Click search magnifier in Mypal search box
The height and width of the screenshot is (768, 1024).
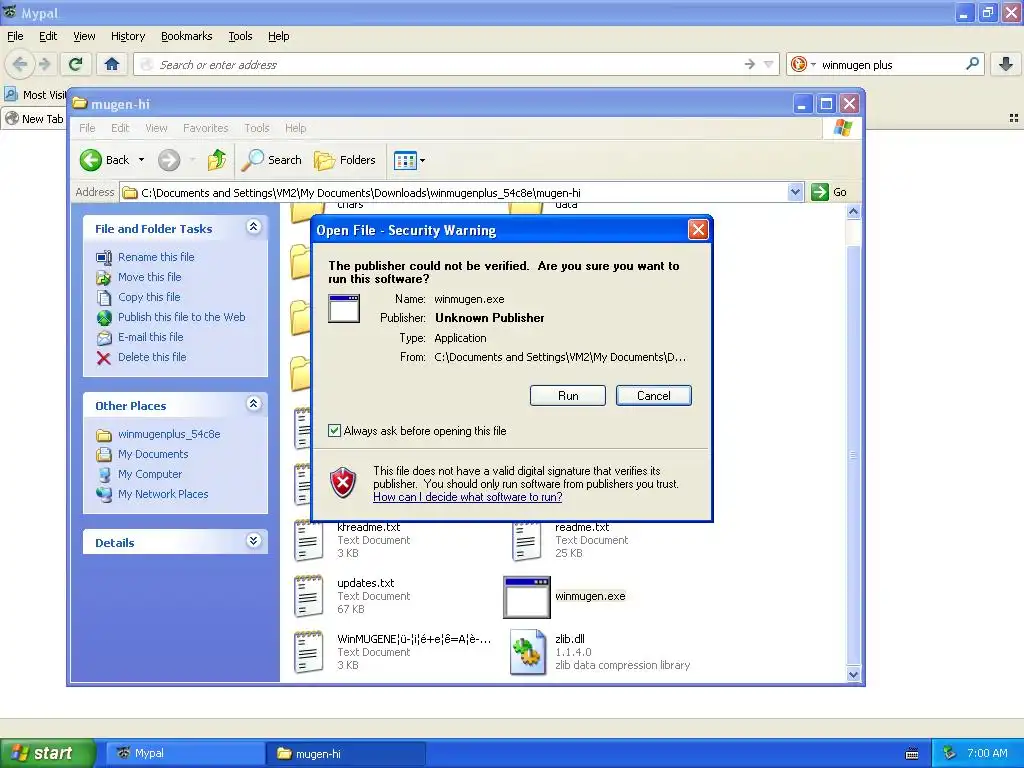[x=972, y=64]
